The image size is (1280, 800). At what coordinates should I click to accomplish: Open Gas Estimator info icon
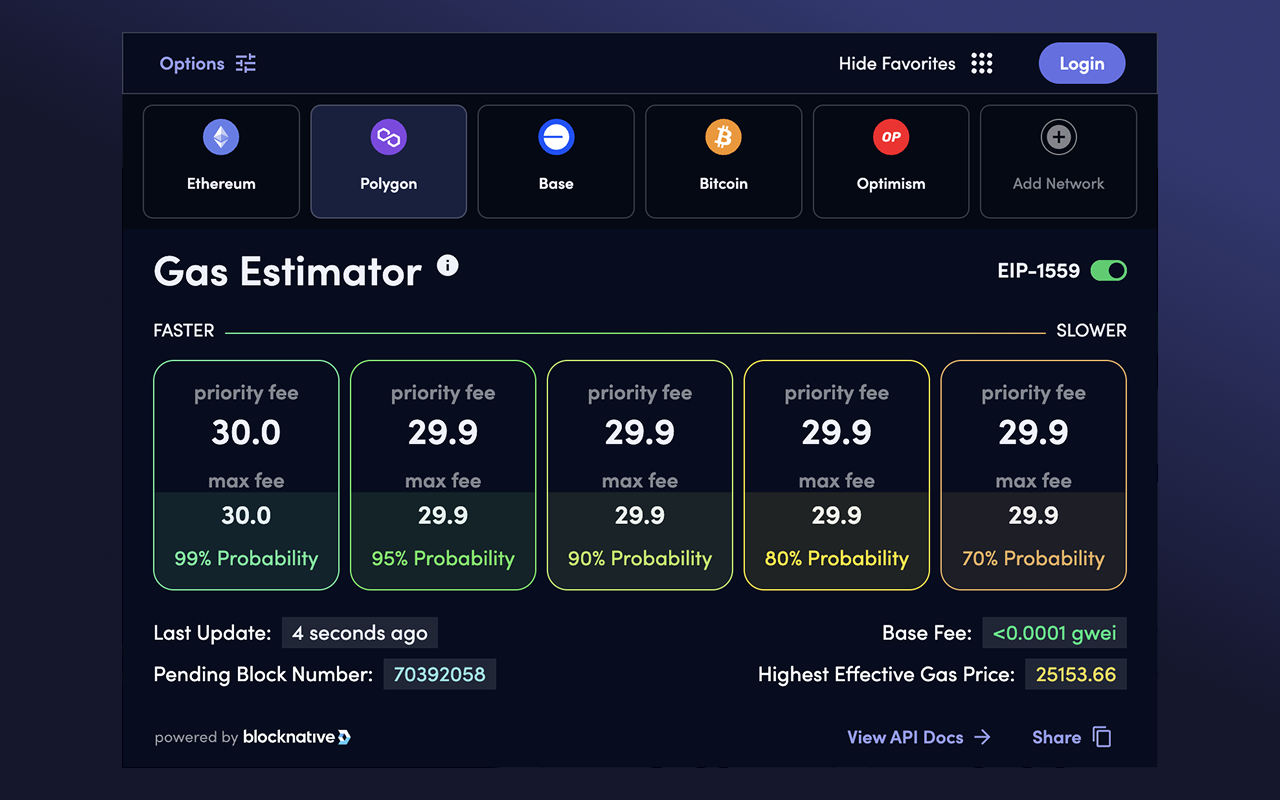pos(448,265)
